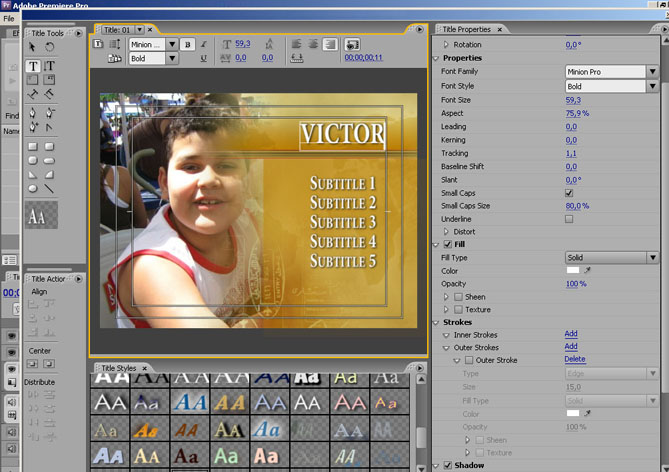The image size is (669, 472).
Task: Enable the Sheen checkbox under Fill
Action: tap(459, 296)
